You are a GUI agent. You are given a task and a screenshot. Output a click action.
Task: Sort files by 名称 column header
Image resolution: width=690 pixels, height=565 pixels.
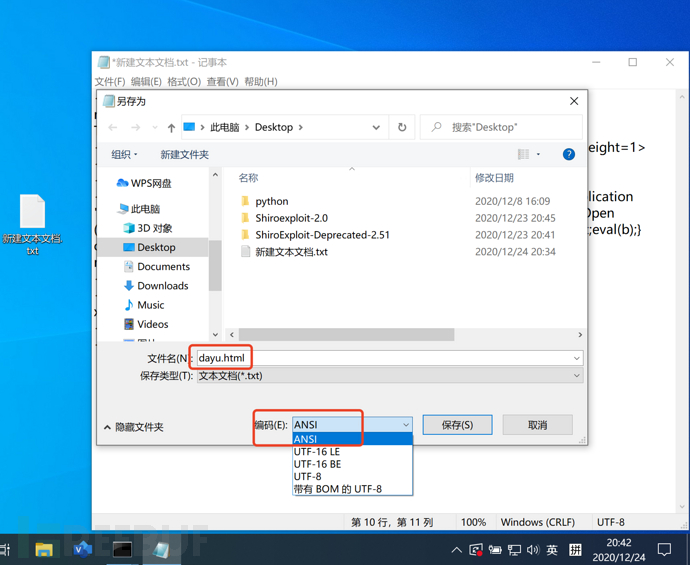click(248, 178)
